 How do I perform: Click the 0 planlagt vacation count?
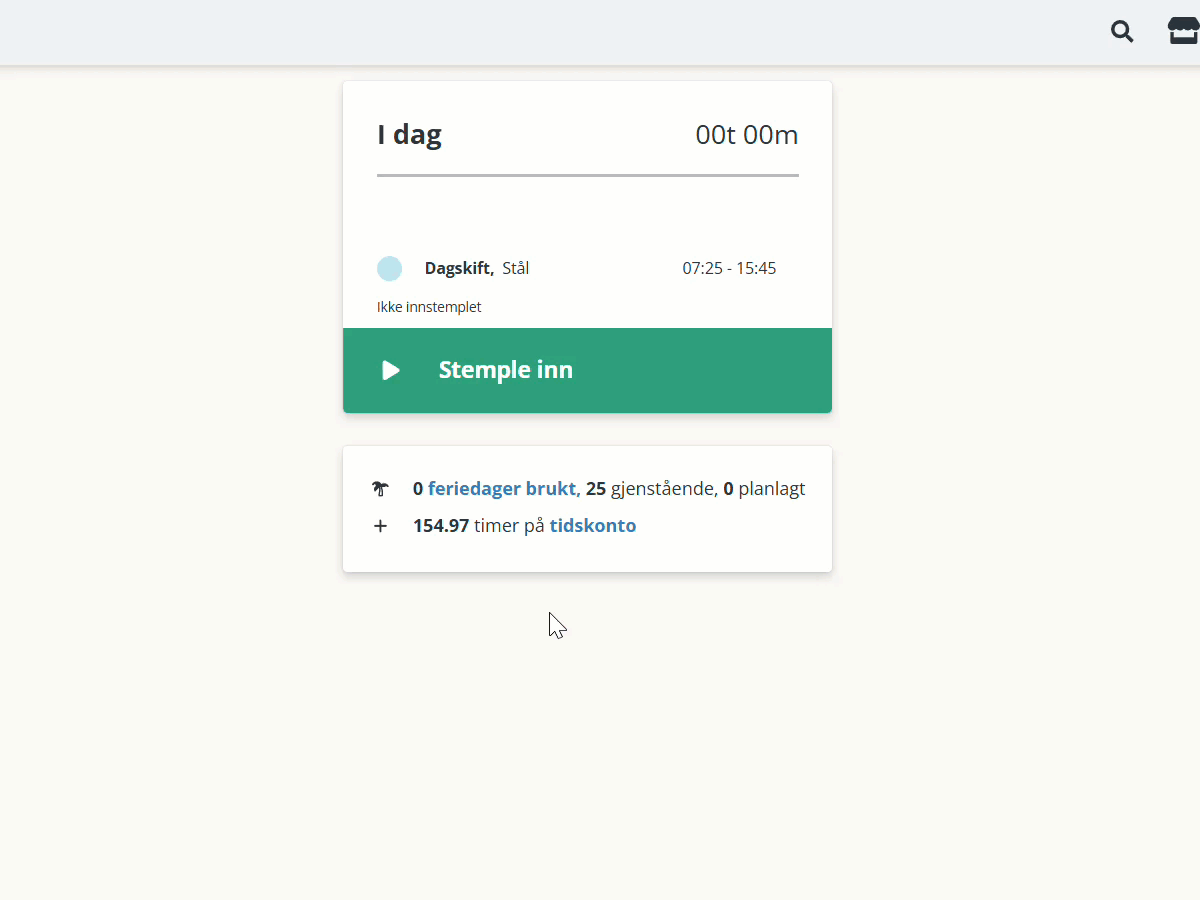764,489
